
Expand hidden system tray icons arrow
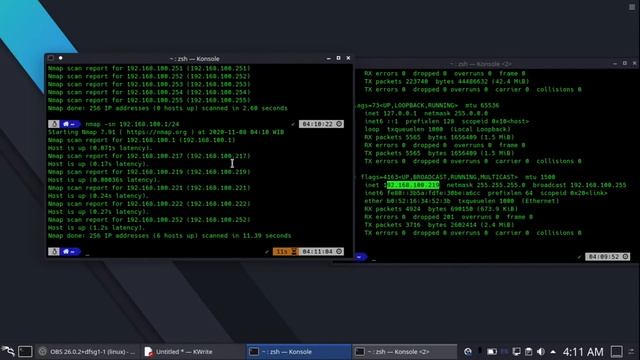click(x=553, y=351)
